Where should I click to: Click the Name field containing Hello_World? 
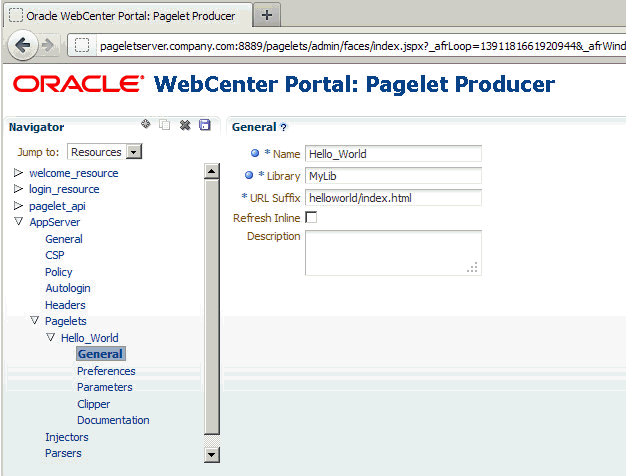coord(393,154)
